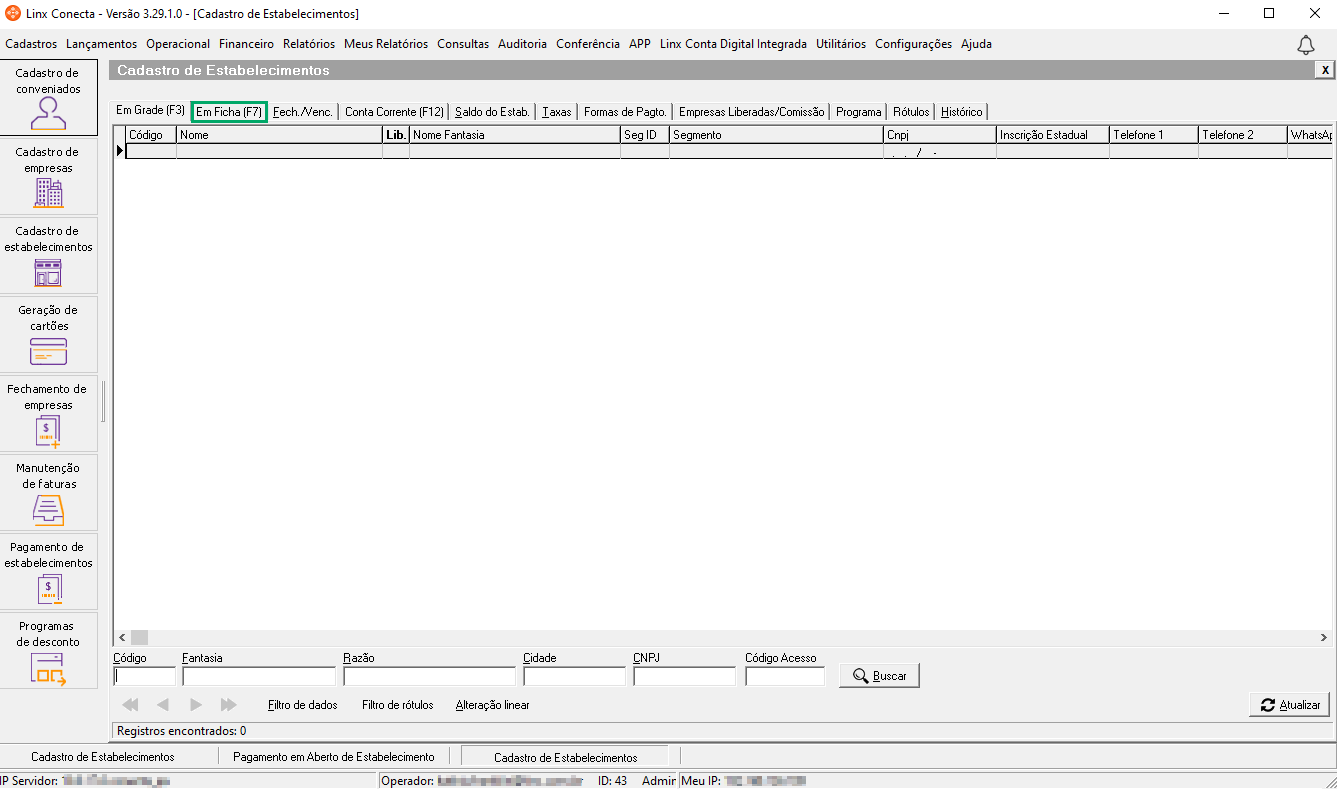Open Cadastro de conveniados sidebar shortcut

(48, 97)
